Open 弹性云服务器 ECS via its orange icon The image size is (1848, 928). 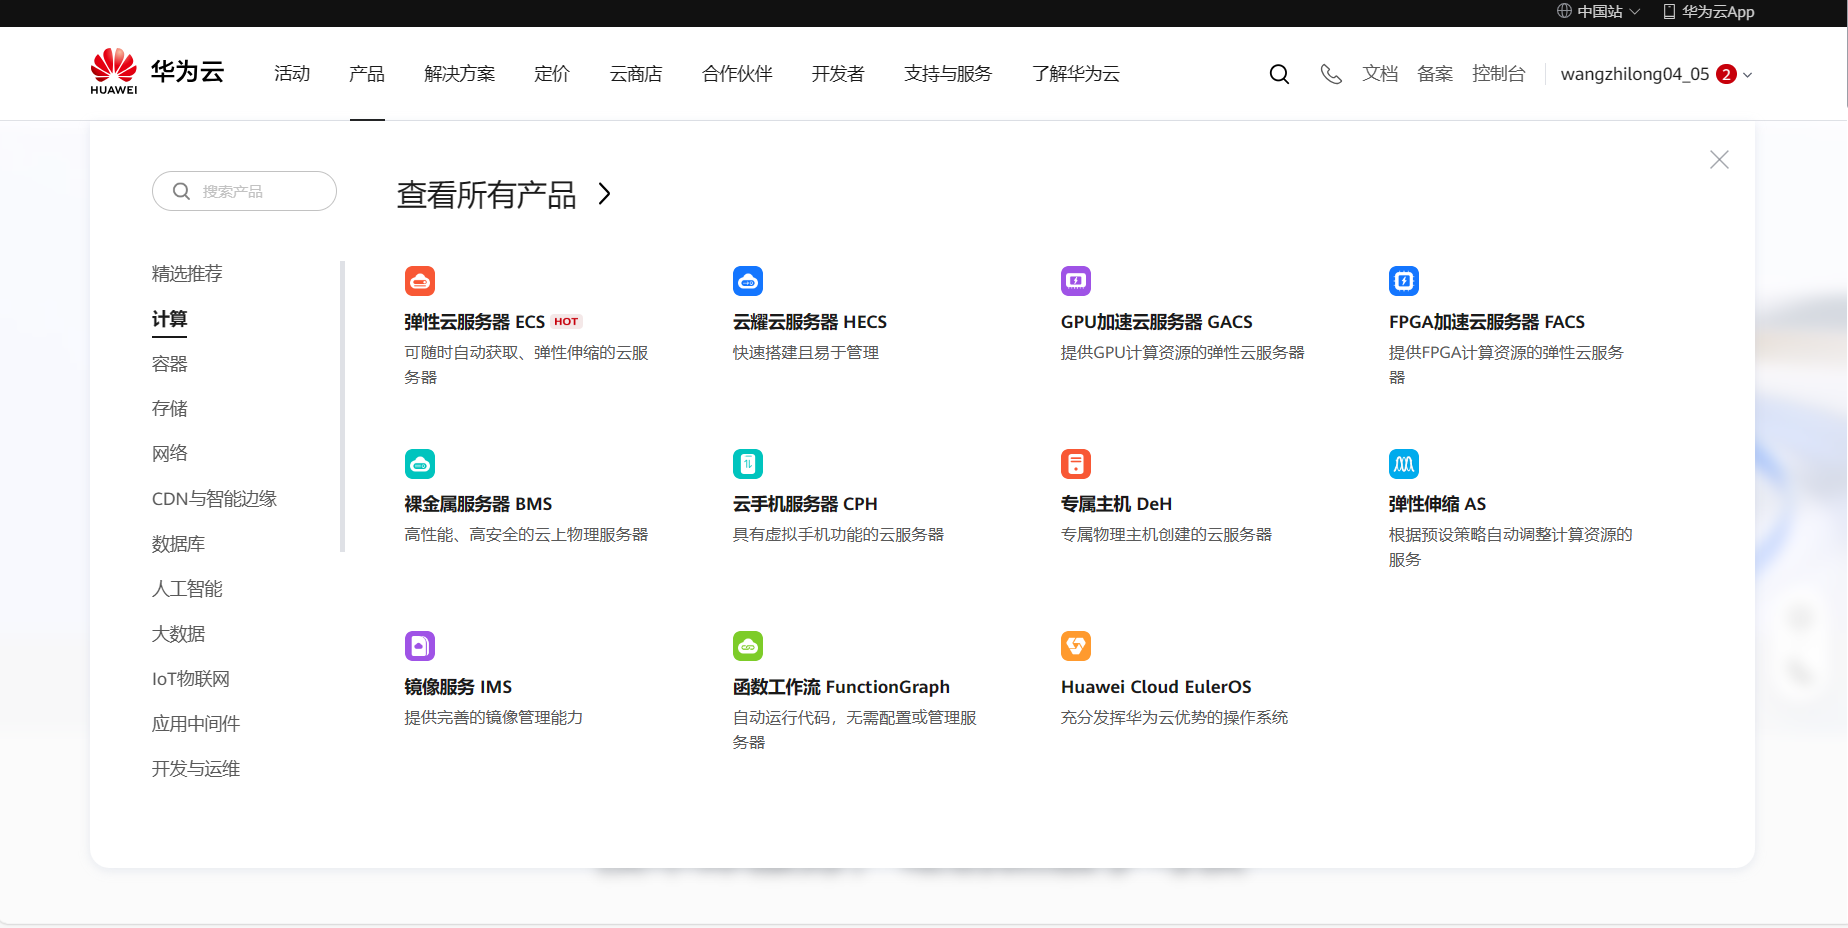coord(419,281)
